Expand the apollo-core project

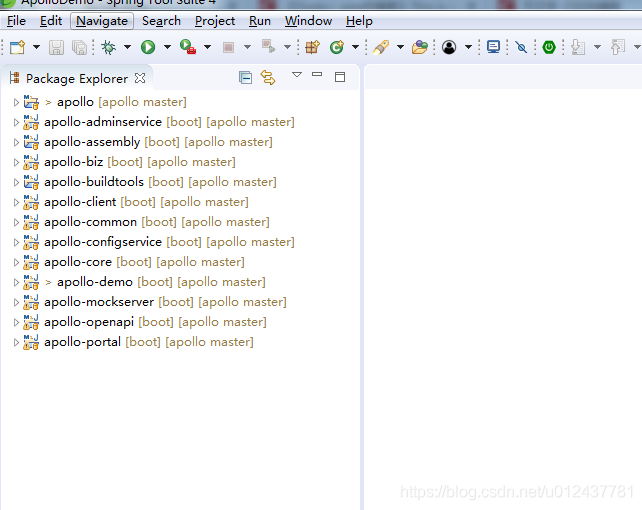pos(16,263)
